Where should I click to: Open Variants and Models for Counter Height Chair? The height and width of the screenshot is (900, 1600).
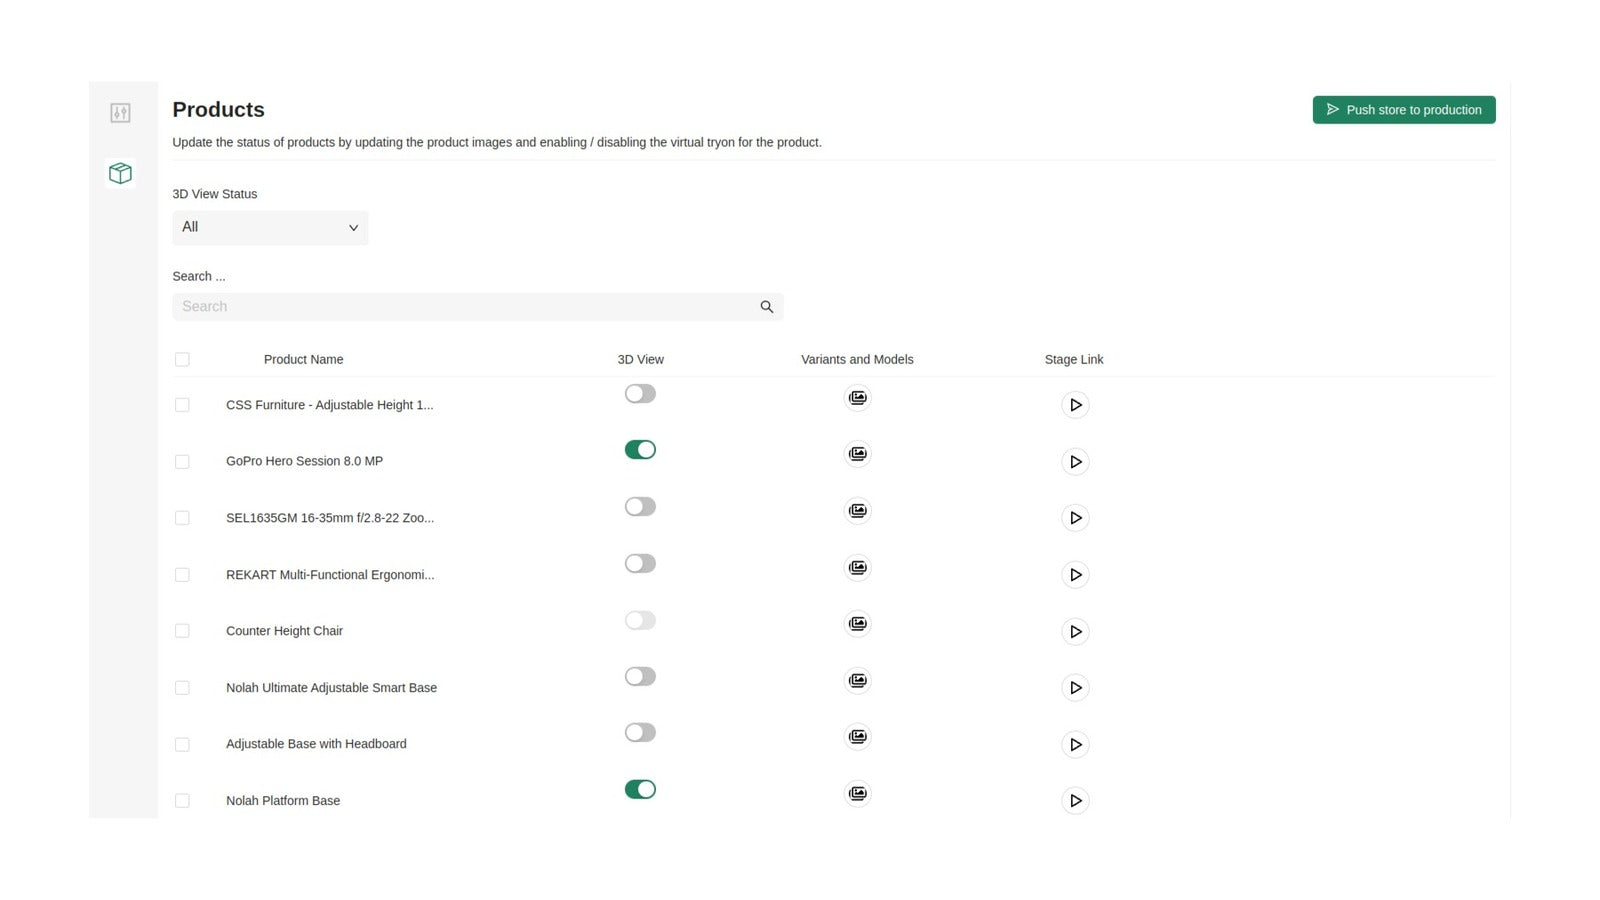[x=857, y=623]
